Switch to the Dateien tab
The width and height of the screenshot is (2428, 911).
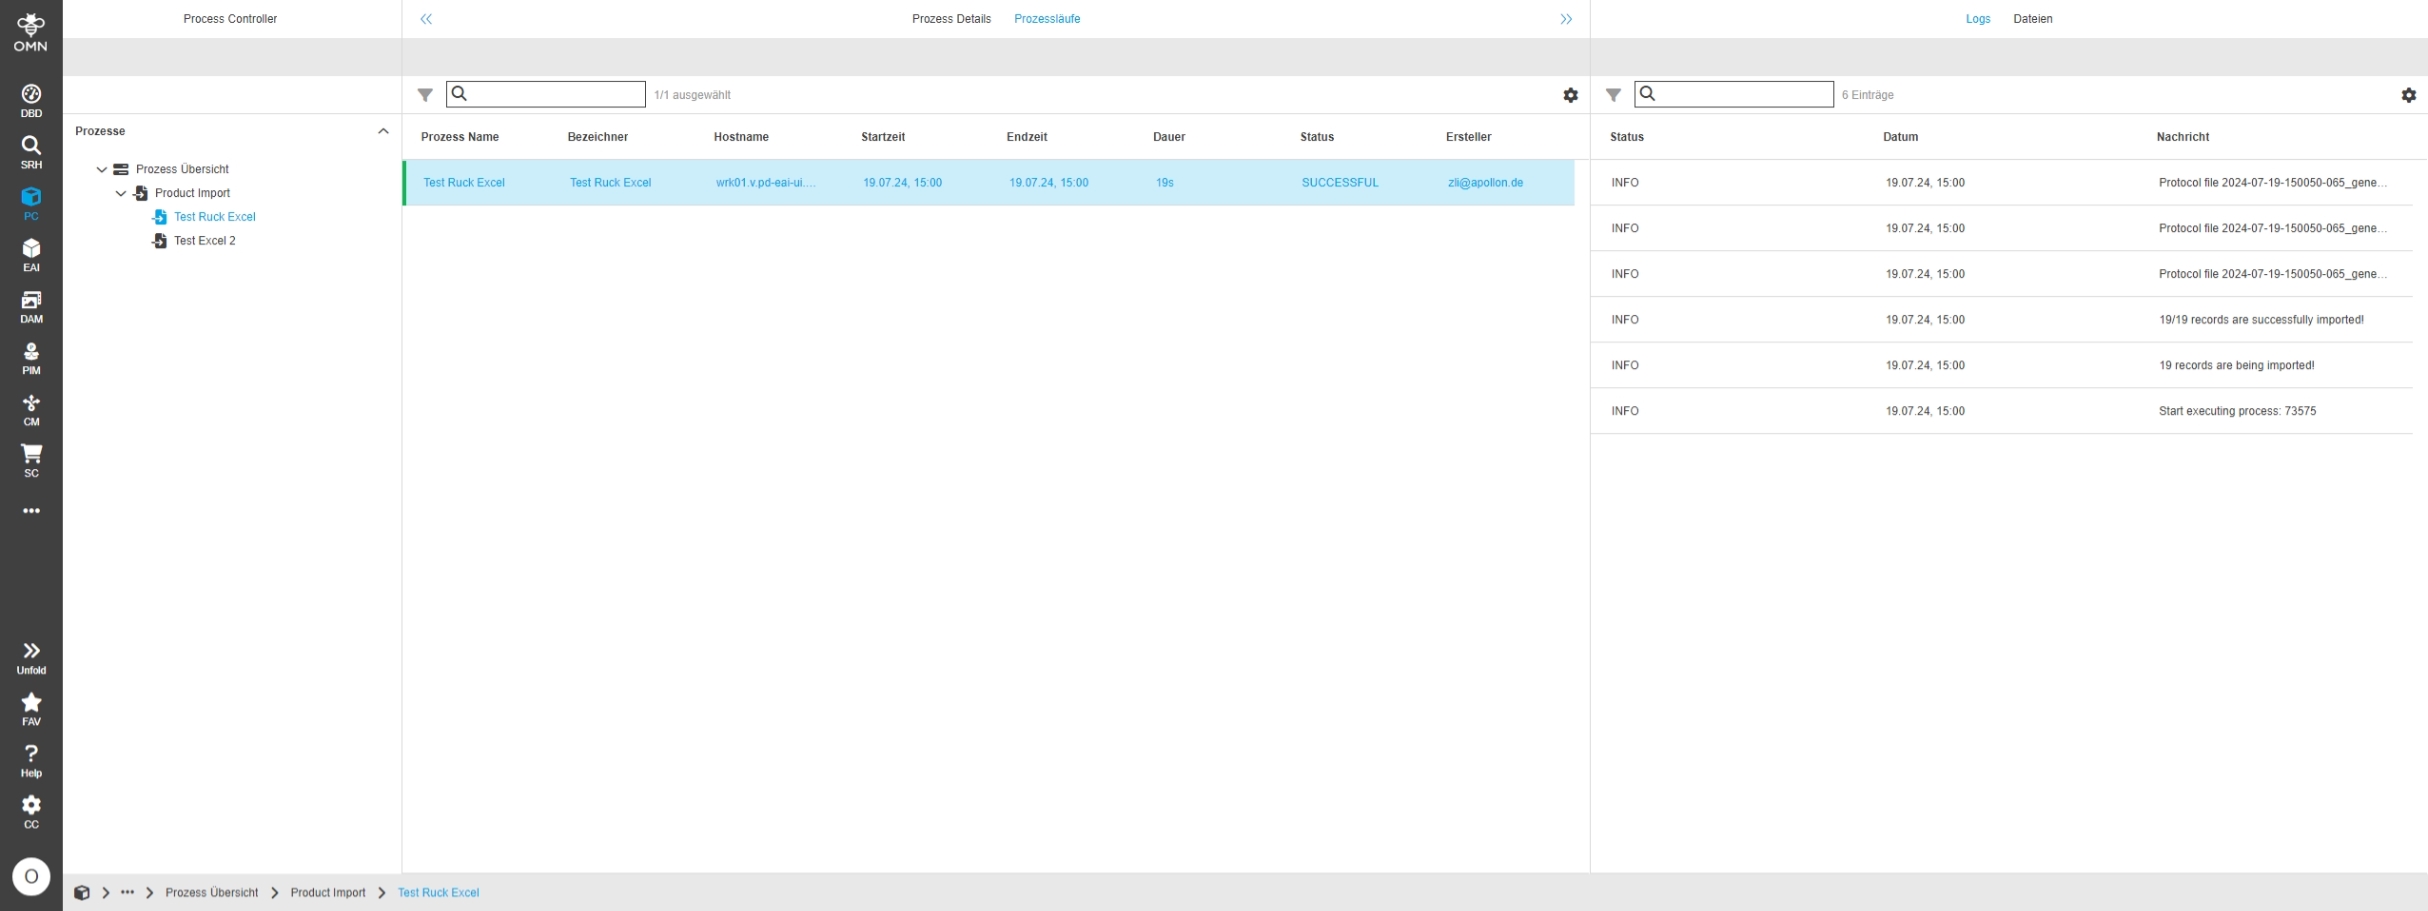point(2032,19)
